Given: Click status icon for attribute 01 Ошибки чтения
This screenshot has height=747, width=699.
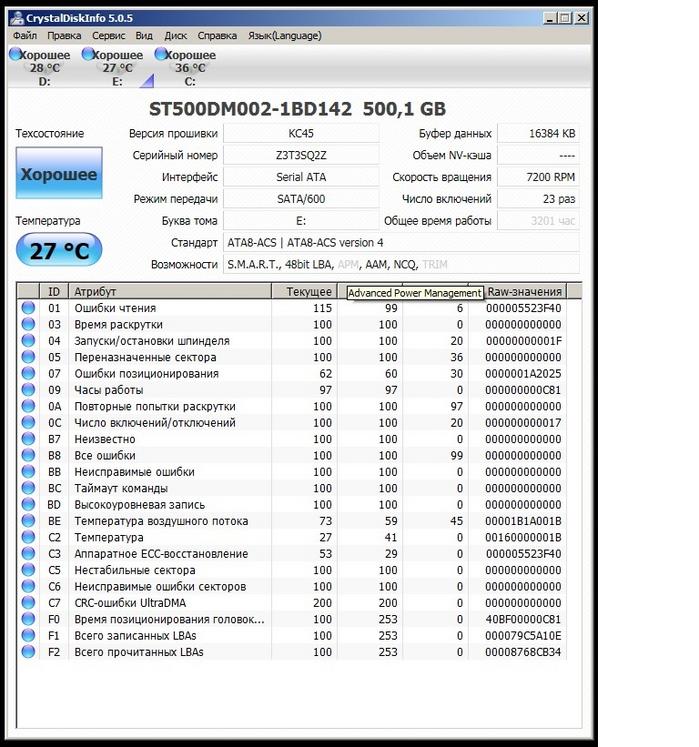Looking at the screenshot, I should pos(28,308).
